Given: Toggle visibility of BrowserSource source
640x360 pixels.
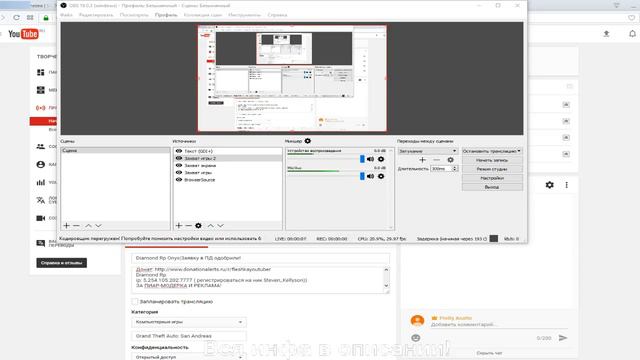Looking at the screenshot, I should point(179,180).
